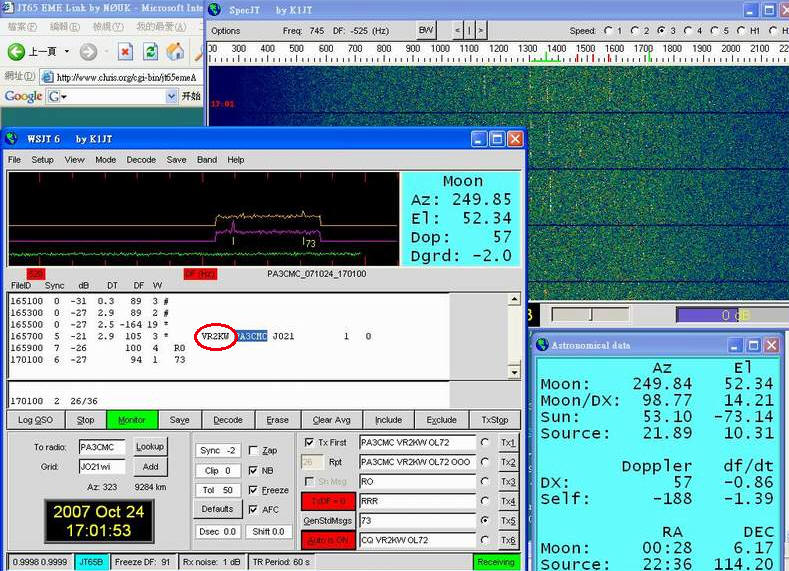Click the SpecJT title bar globe icon

215,9
